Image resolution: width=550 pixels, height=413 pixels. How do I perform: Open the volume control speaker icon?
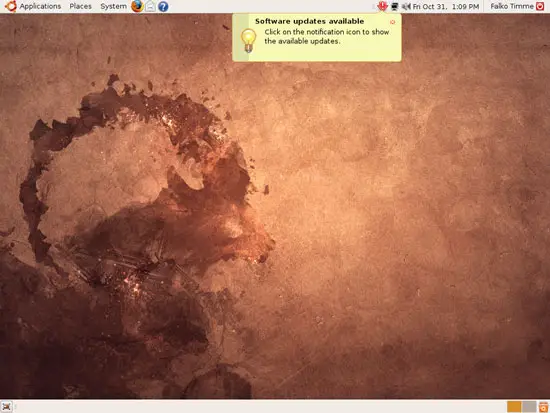point(406,6)
